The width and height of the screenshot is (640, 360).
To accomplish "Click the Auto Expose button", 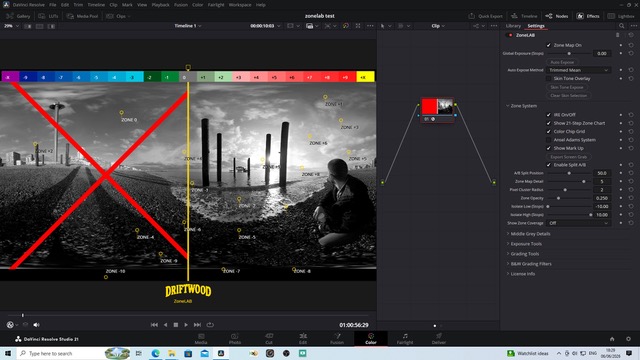I will click(562, 62).
